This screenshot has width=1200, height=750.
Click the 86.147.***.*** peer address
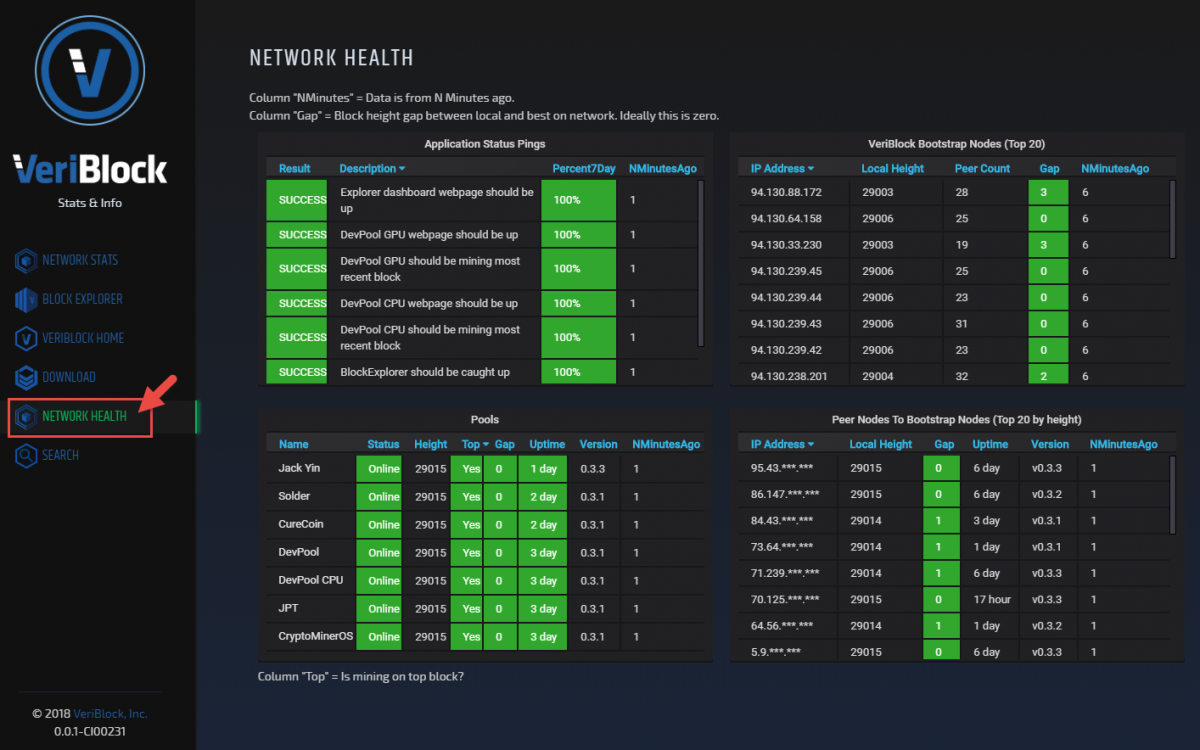[x=785, y=494]
